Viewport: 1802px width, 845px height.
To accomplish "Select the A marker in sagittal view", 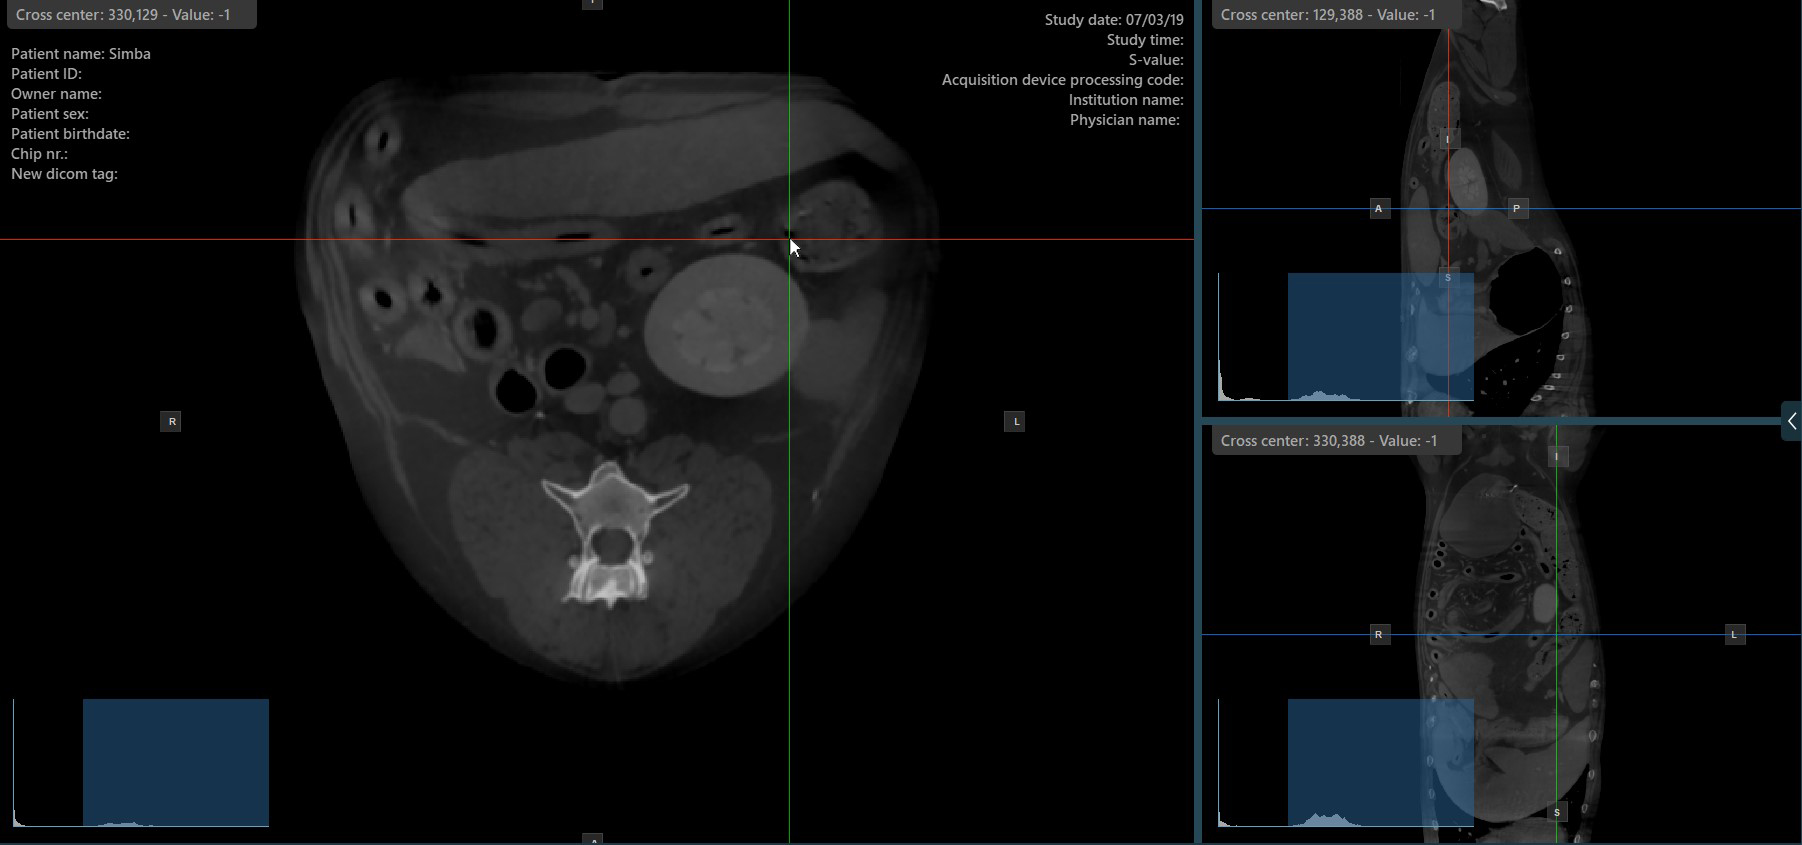I will (x=1379, y=209).
